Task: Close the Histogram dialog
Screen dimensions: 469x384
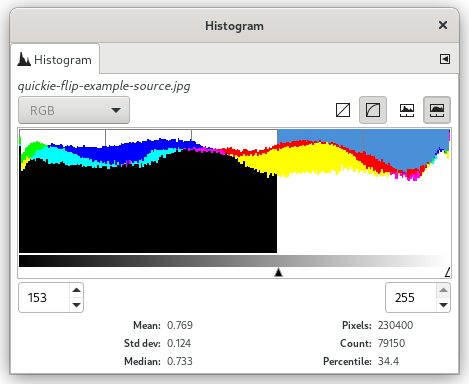Action: tap(443, 25)
